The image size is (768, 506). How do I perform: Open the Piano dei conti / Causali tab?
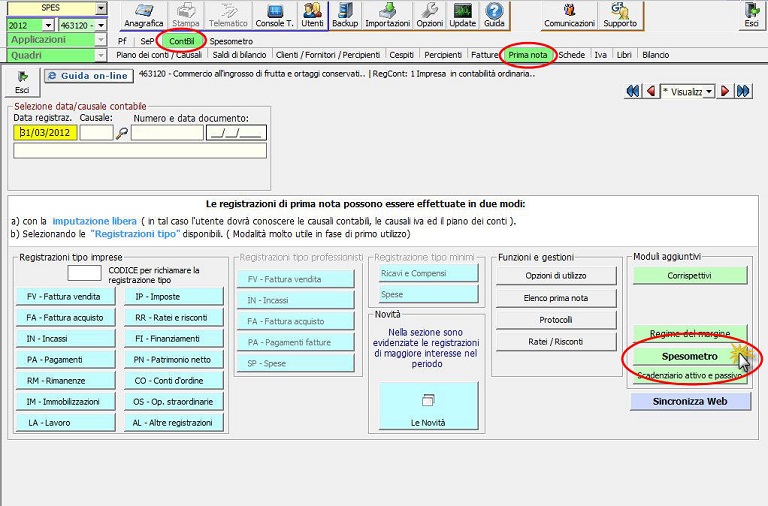point(159,55)
